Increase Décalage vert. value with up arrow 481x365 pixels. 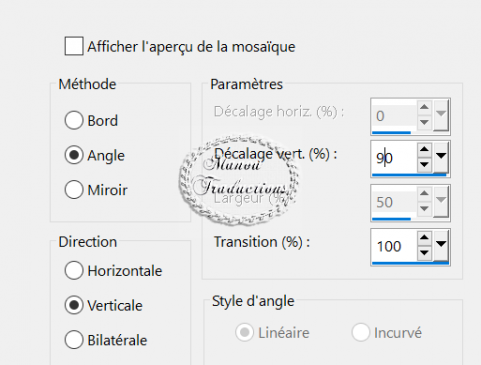[x=424, y=149]
